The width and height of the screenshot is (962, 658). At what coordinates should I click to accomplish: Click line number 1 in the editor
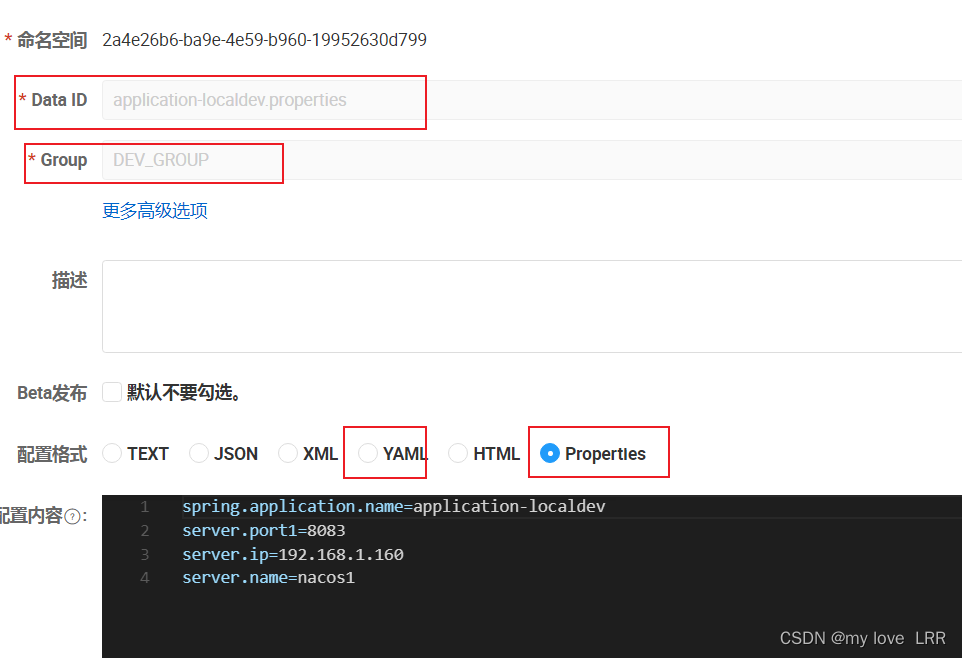pos(145,506)
